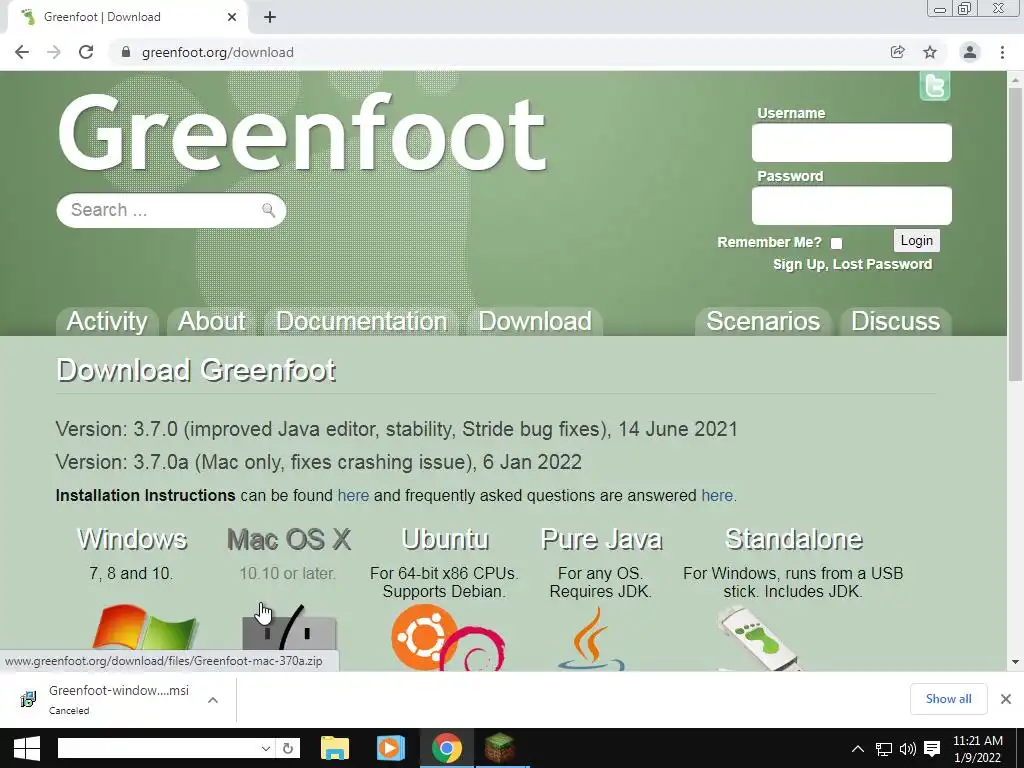Viewport: 1024px width, 768px height.
Task: Open the About tab
Action: pos(212,321)
